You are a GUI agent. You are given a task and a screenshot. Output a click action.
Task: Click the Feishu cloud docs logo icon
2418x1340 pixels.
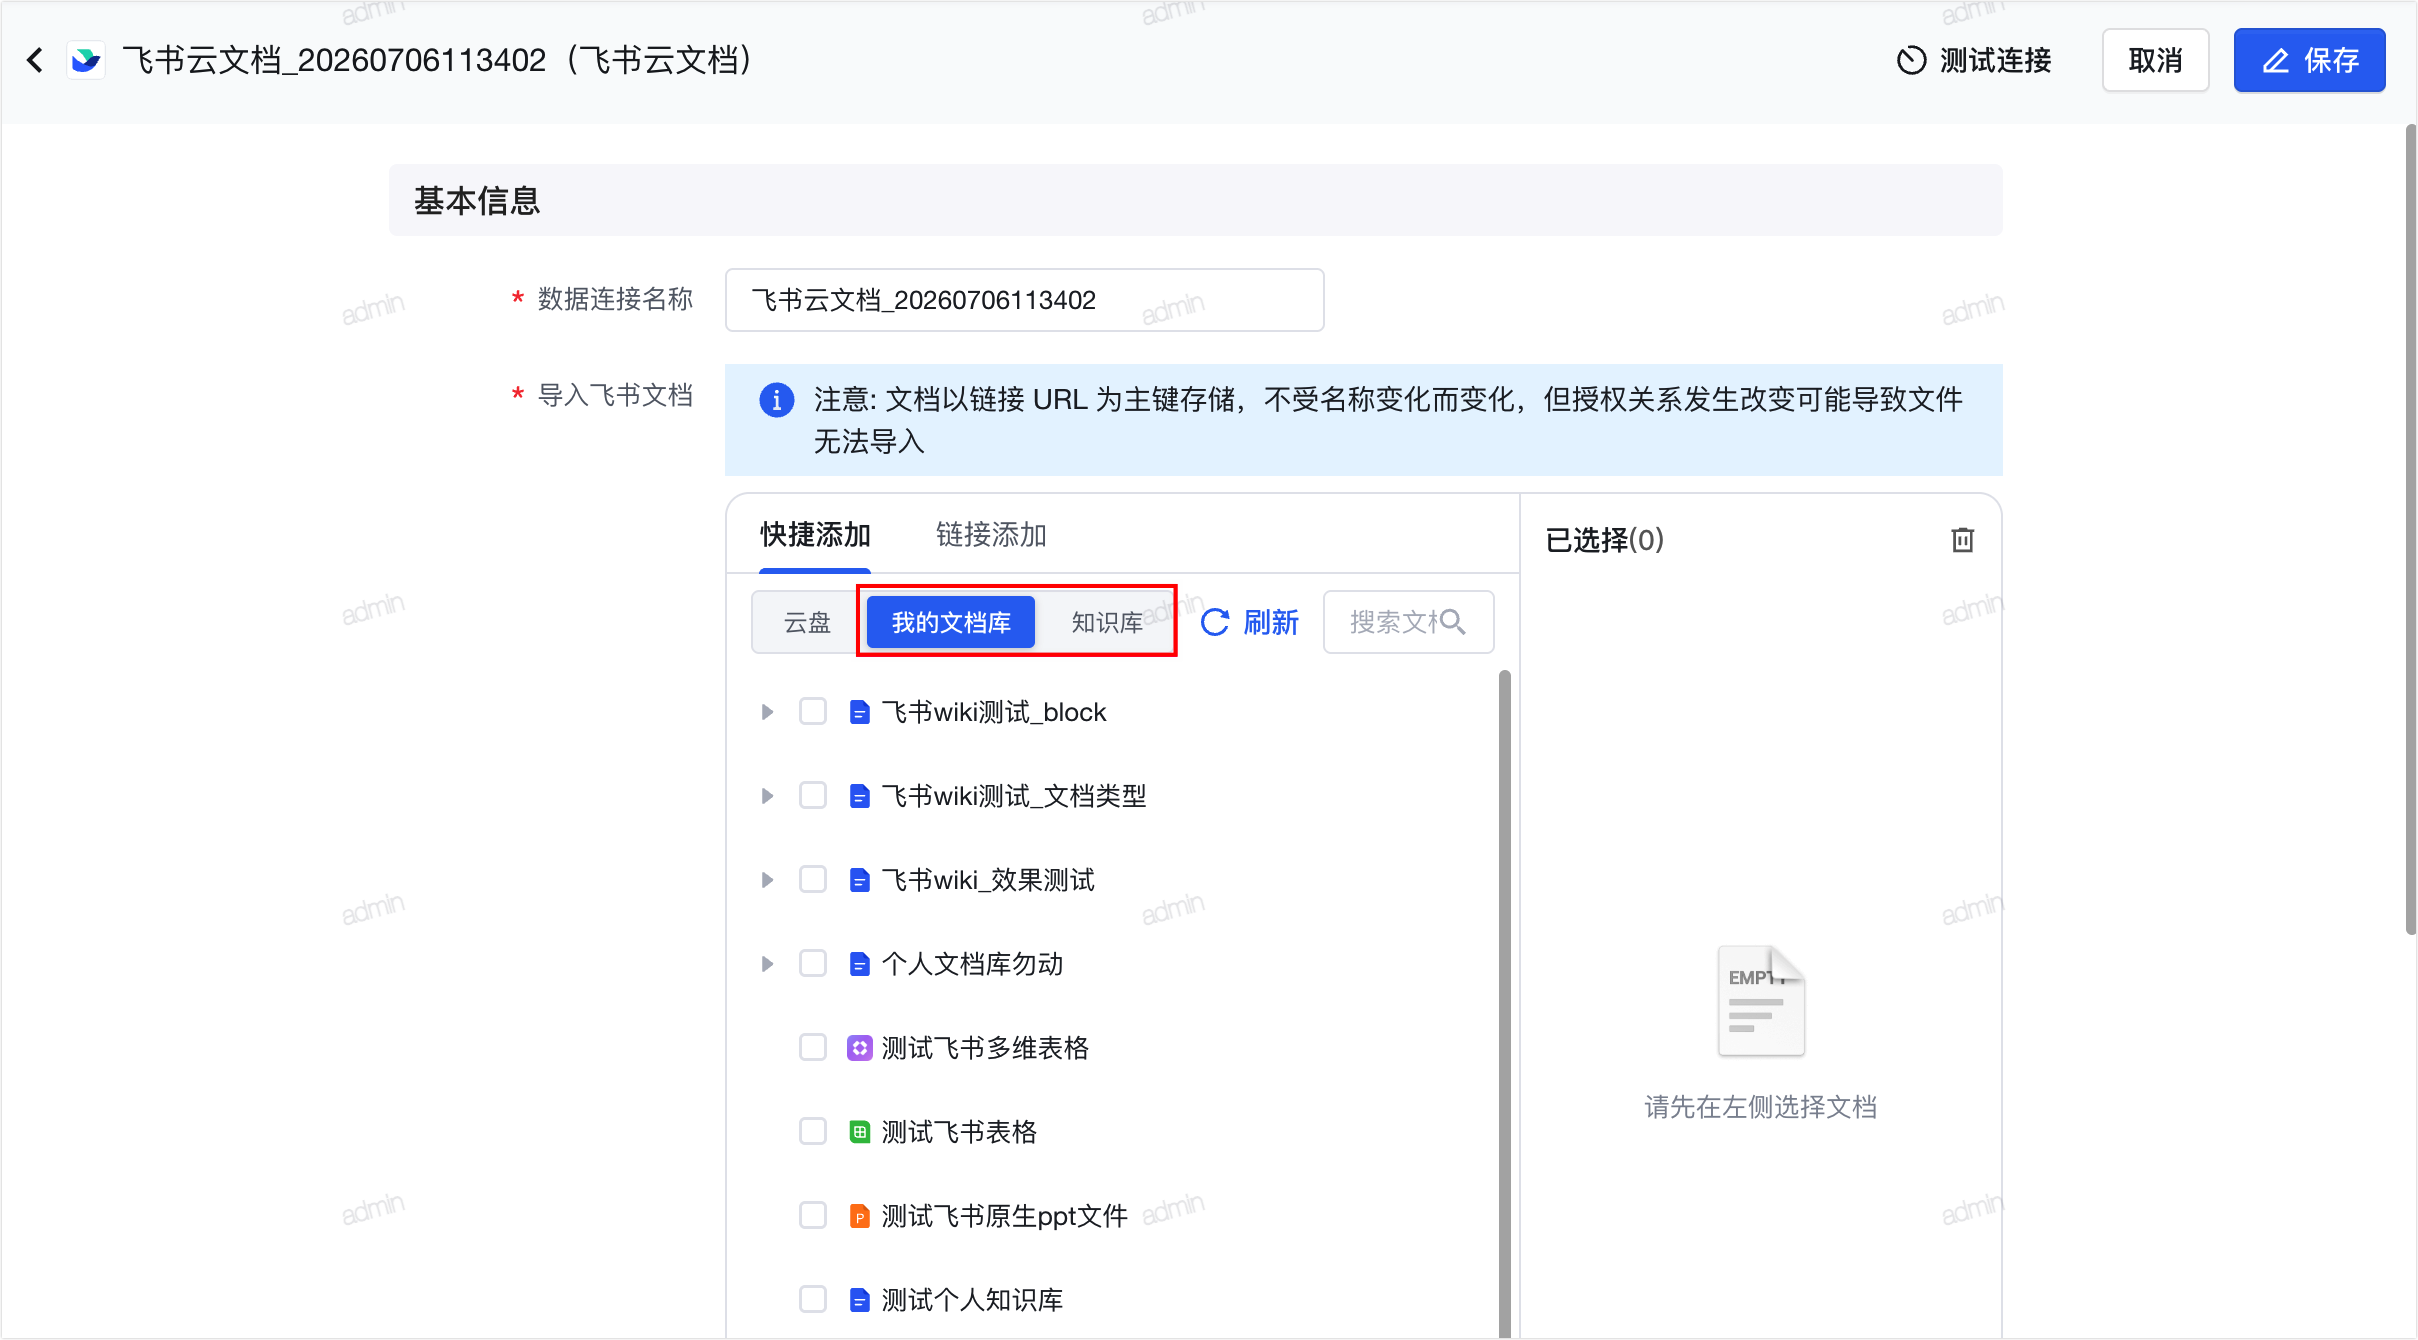click(86, 60)
